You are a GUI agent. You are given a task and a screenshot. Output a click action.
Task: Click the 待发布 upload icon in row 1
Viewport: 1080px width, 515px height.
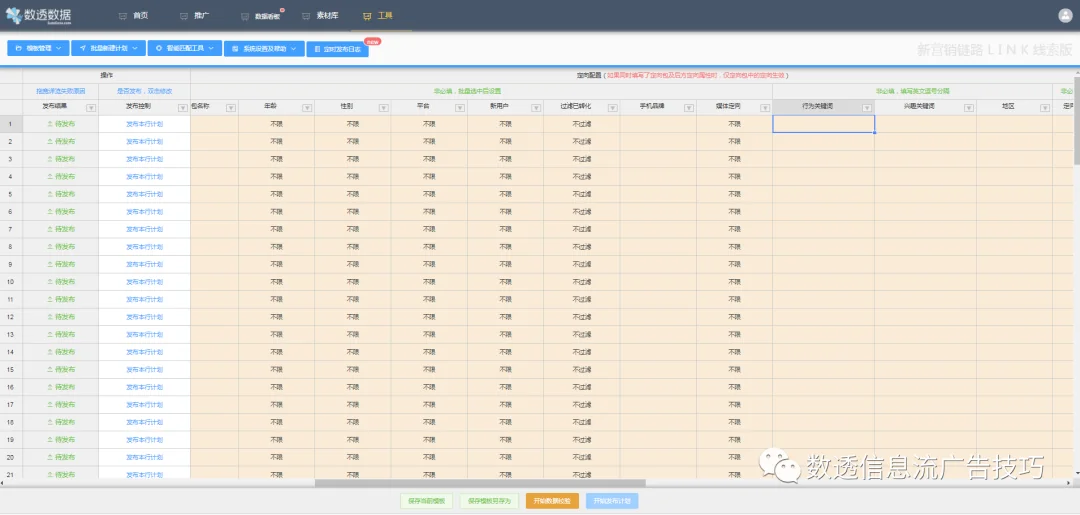tap(50, 124)
